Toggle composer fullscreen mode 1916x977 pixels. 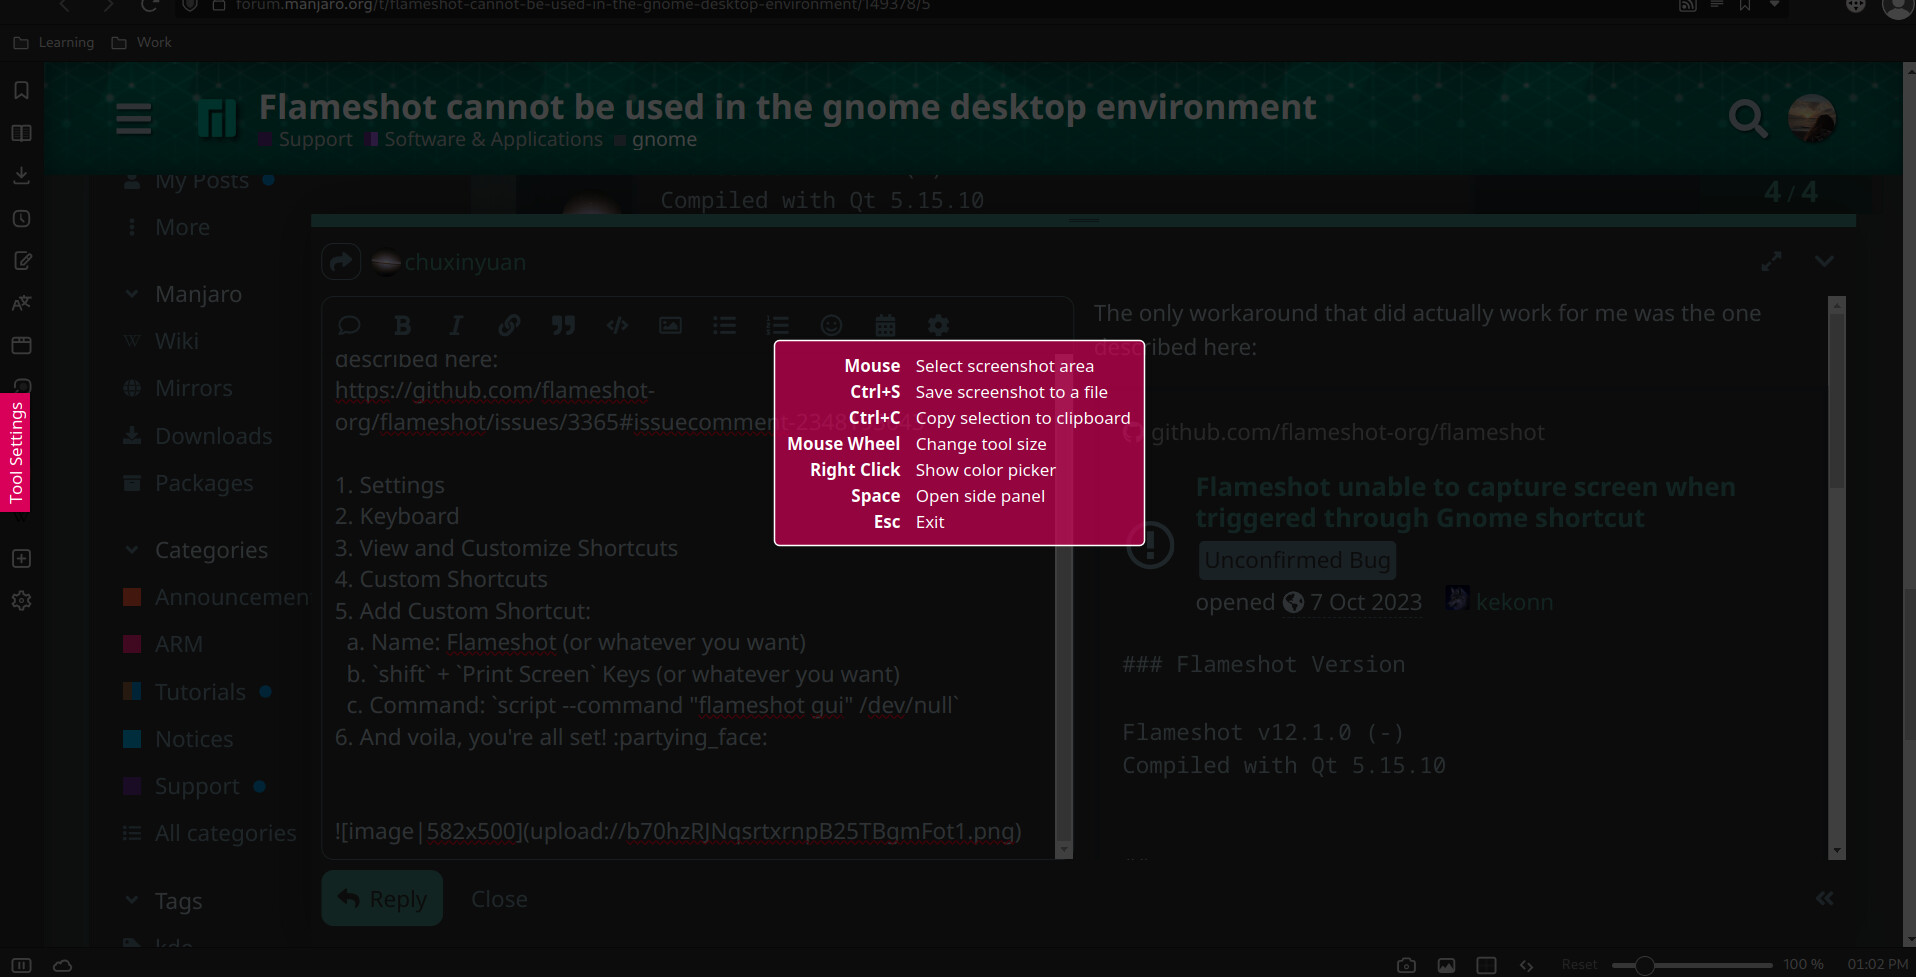pos(1771,262)
